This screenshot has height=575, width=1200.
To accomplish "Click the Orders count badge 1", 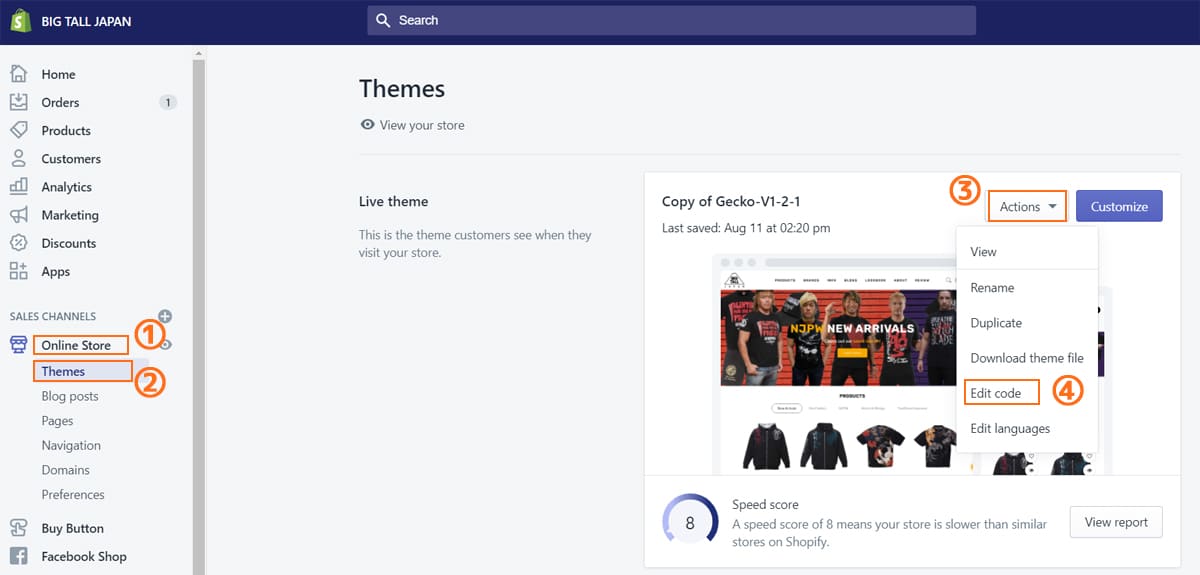I will pos(167,102).
